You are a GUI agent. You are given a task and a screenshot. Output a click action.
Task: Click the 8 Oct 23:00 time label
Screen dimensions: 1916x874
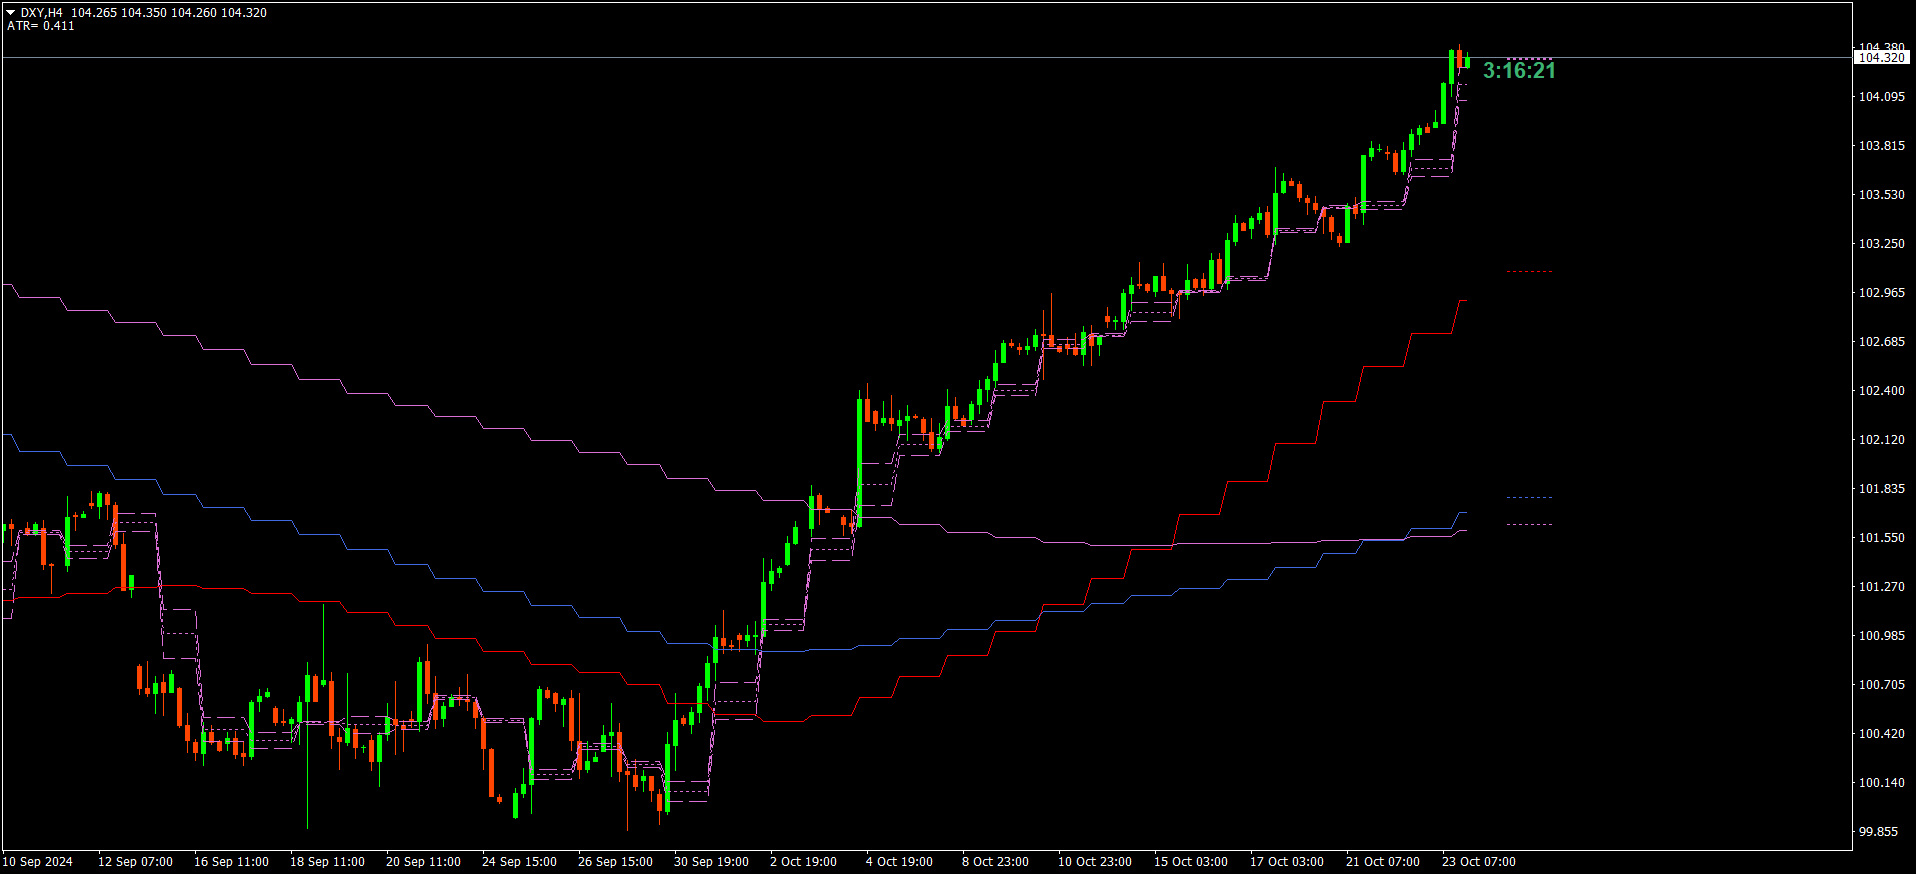(995, 862)
